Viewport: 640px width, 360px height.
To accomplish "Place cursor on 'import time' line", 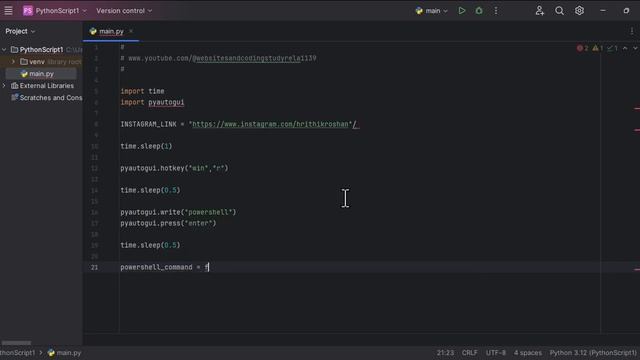I will [x=142, y=91].
